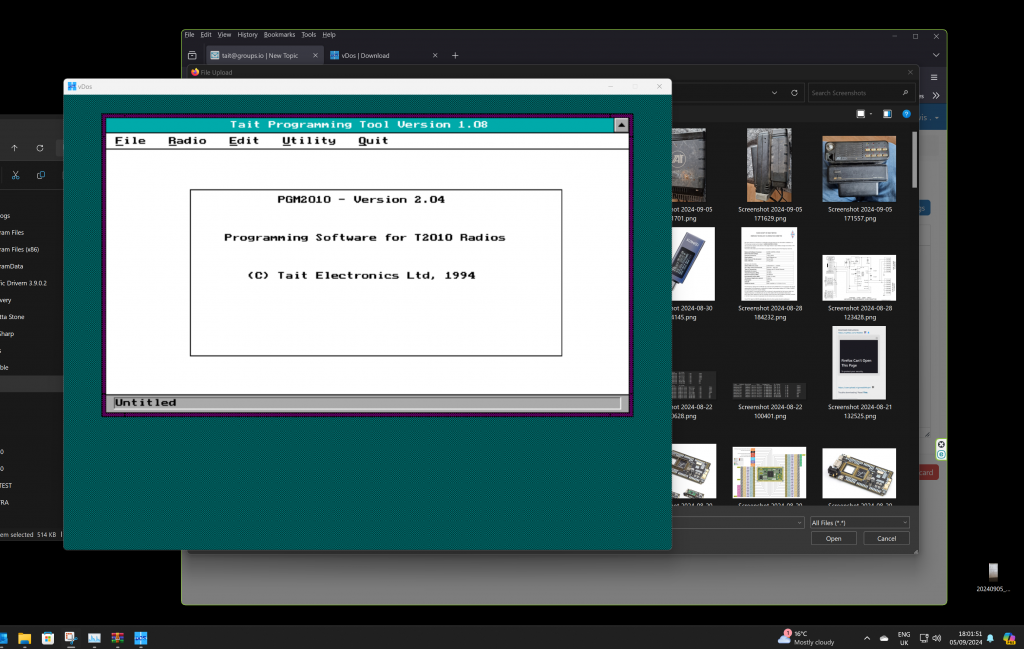Image resolution: width=1024 pixels, height=649 pixels.
Task: Open the File menu in Tait Programming Tool
Action: [130, 141]
